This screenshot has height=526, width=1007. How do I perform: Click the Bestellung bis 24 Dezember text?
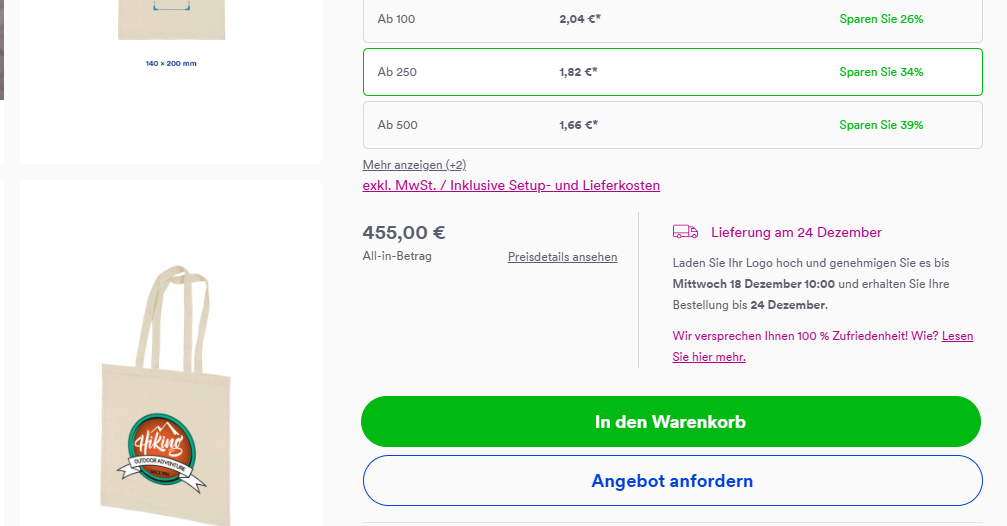[750, 305]
